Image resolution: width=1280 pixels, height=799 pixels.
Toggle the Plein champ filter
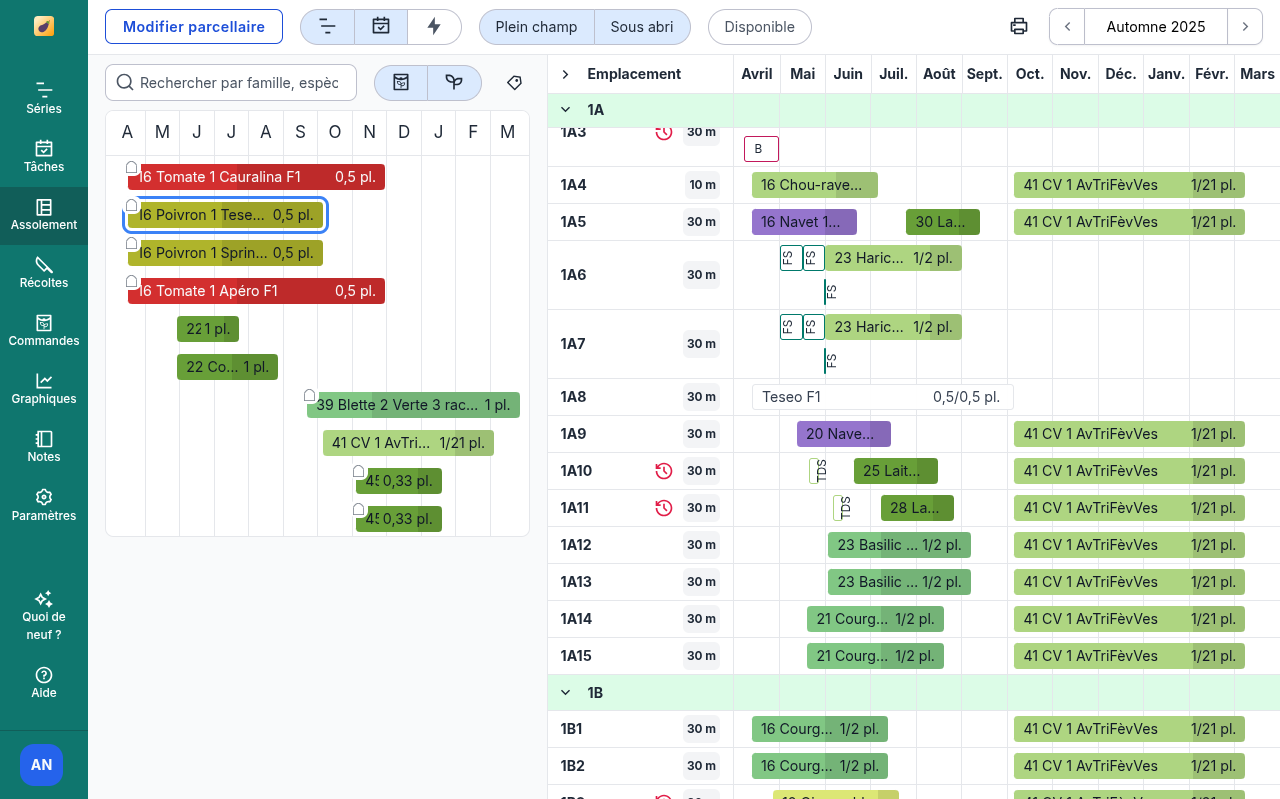point(536,27)
